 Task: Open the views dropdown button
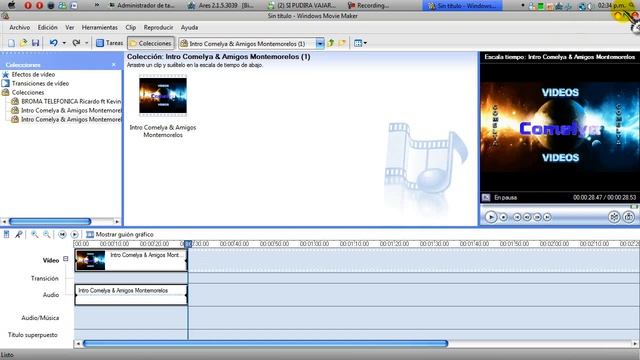pyautogui.click(x=360, y=43)
